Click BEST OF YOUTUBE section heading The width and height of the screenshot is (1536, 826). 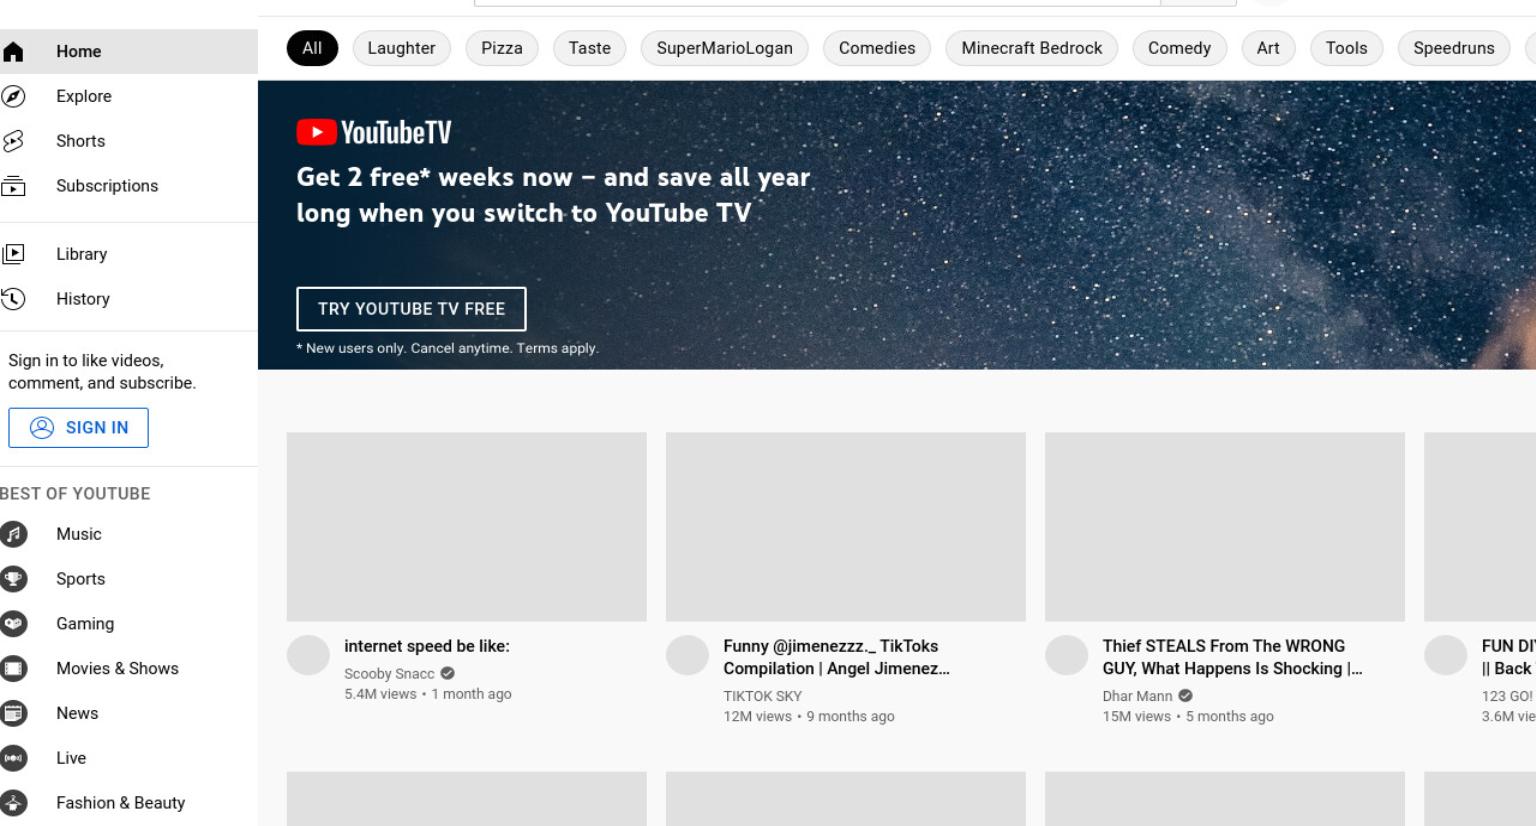[75, 494]
